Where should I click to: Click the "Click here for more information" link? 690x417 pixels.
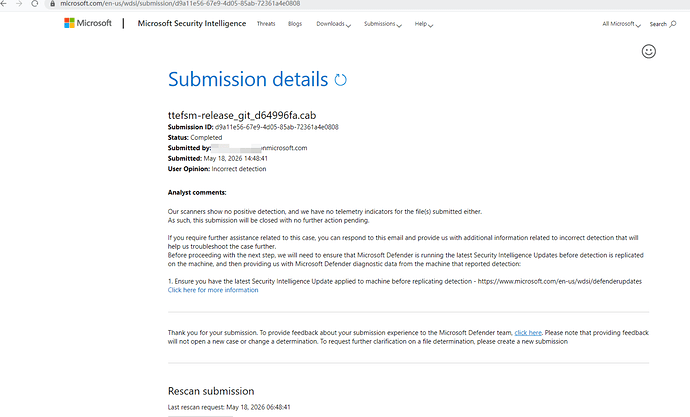click(213, 290)
